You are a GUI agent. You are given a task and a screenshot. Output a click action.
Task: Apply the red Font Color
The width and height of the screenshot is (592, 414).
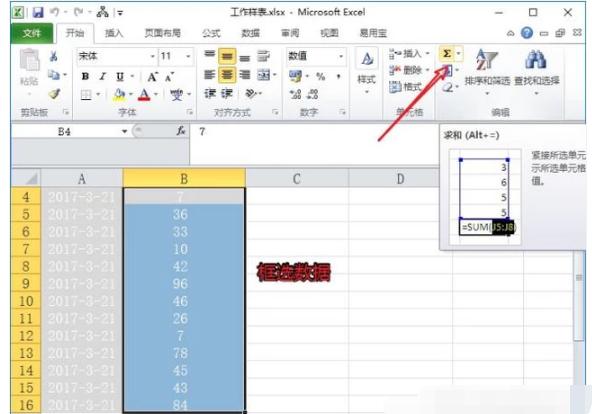click(x=144, y=94)
